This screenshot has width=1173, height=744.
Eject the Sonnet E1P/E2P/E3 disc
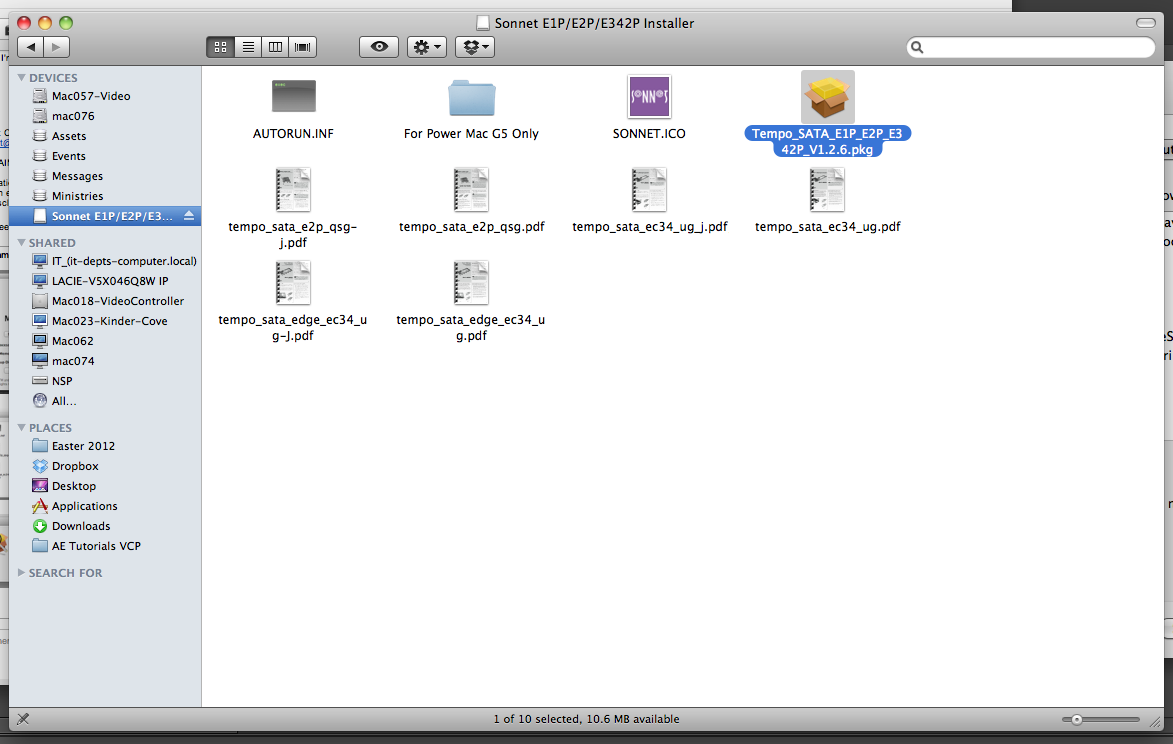[189, 216]
